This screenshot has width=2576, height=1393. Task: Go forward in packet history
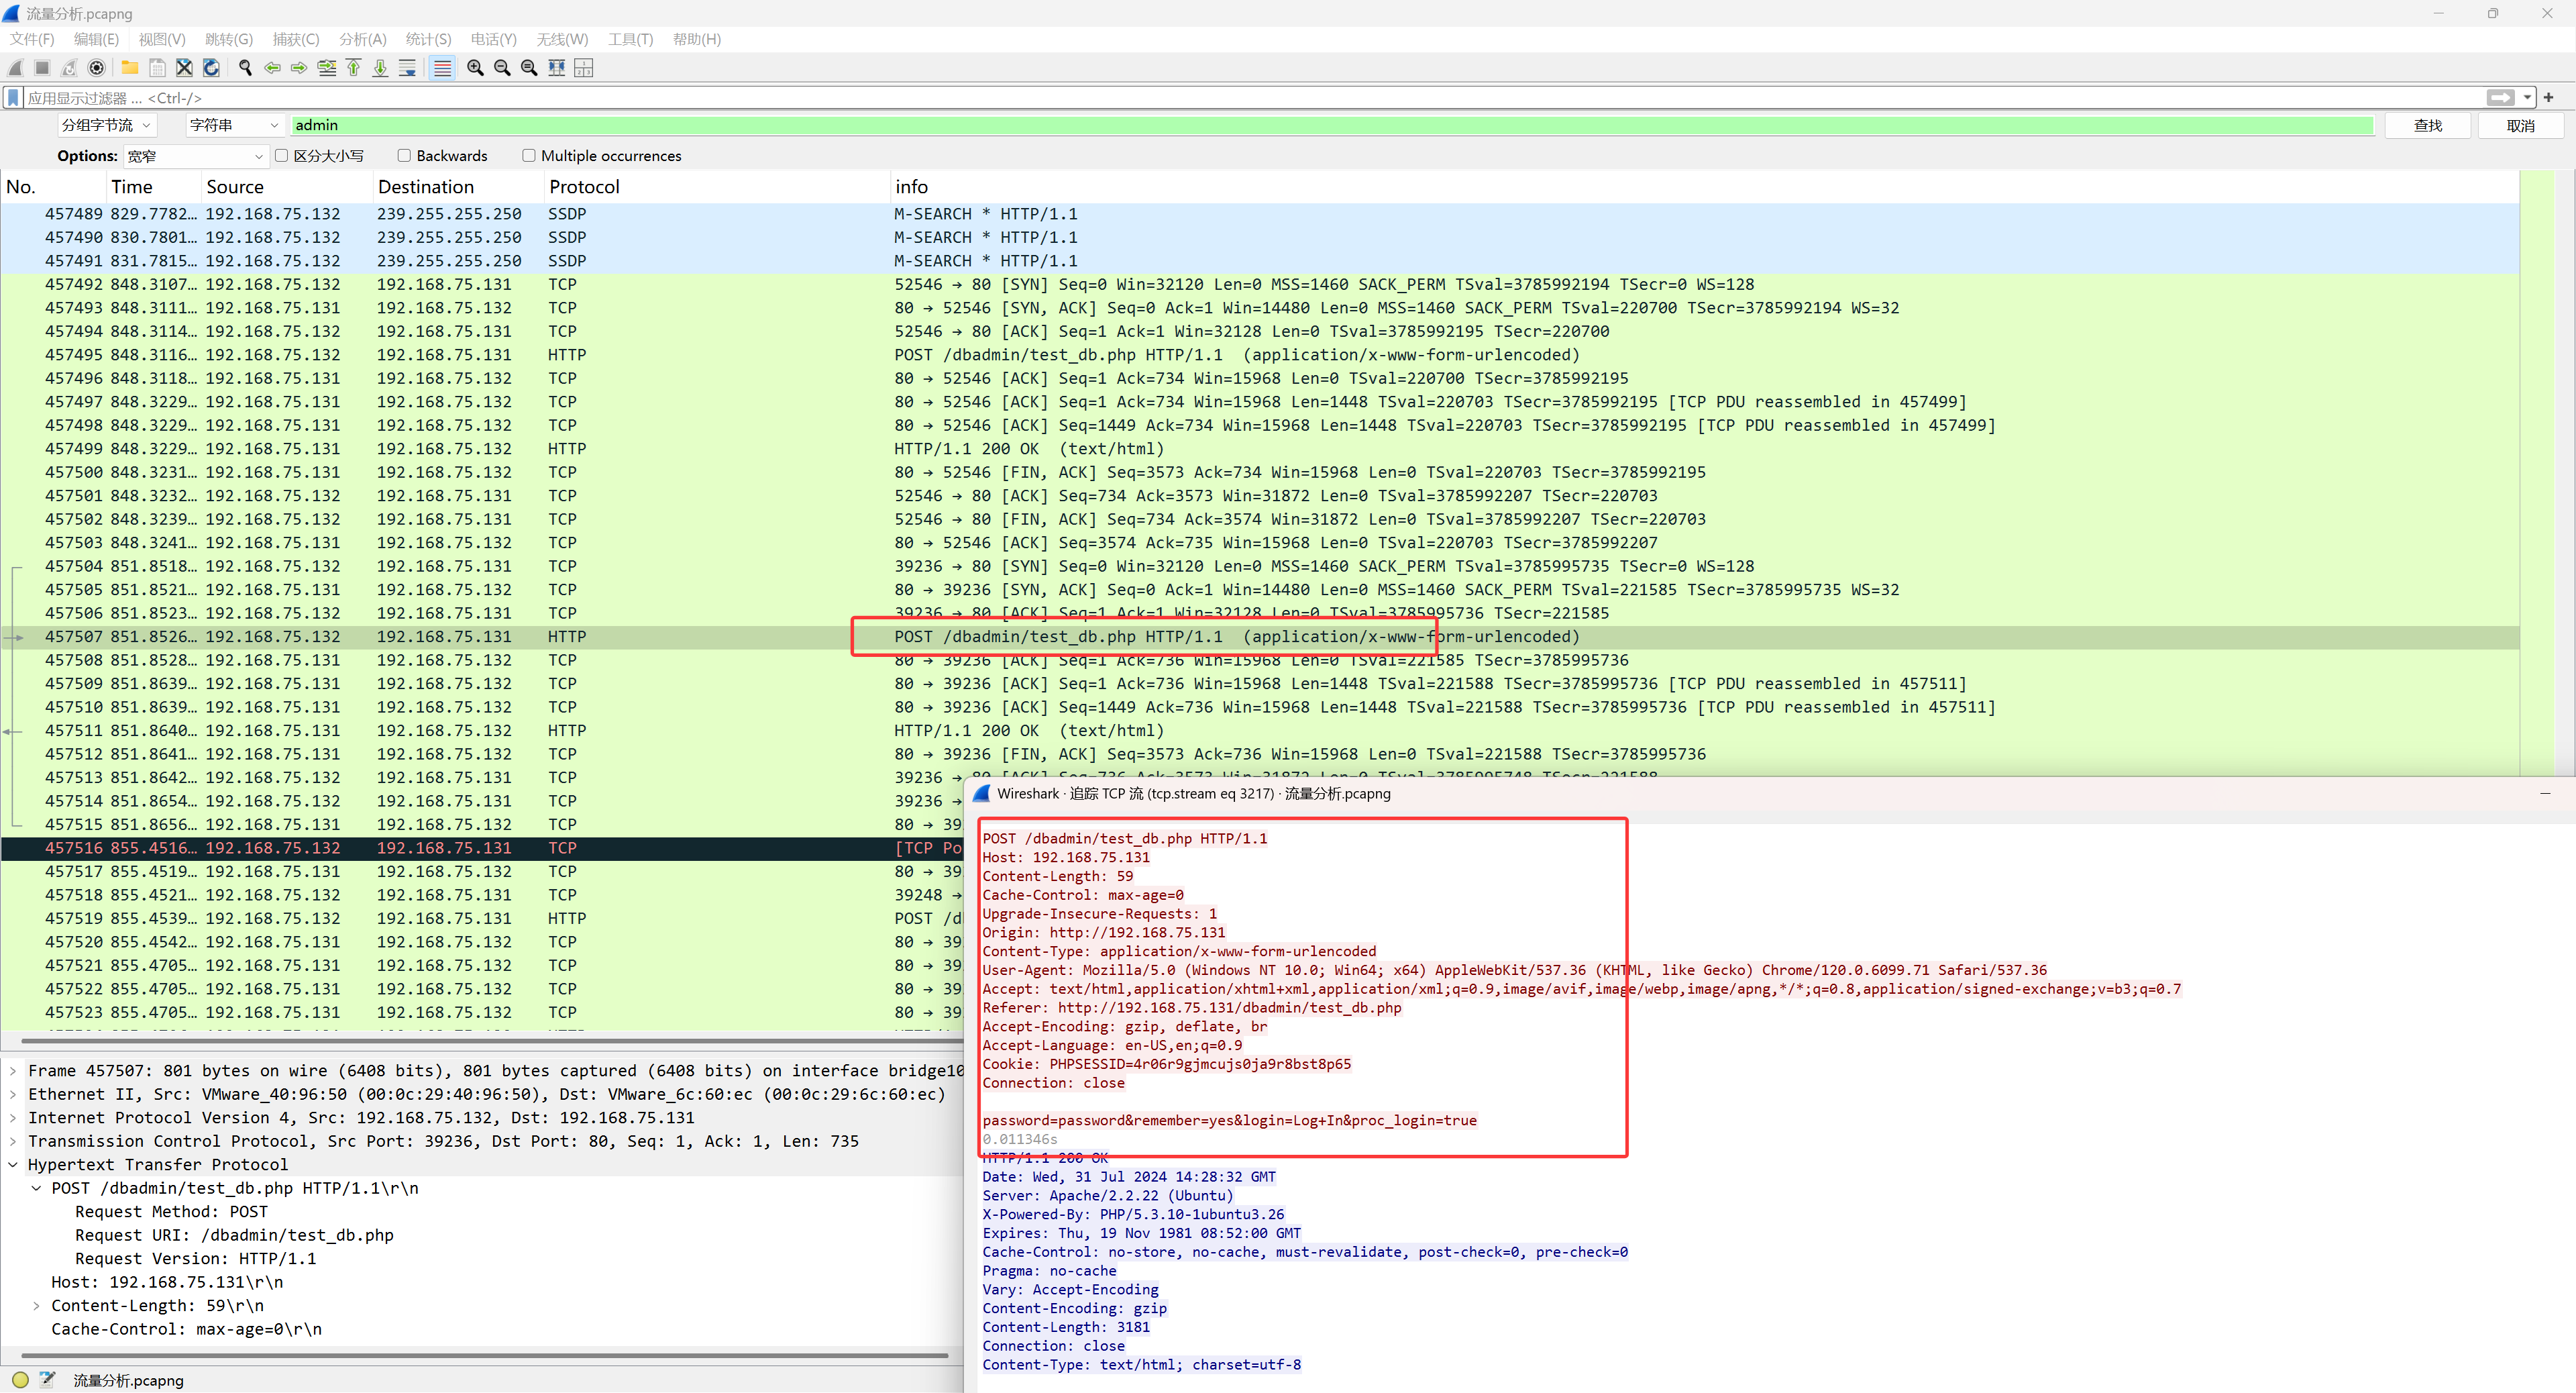[x=299, y=68]
